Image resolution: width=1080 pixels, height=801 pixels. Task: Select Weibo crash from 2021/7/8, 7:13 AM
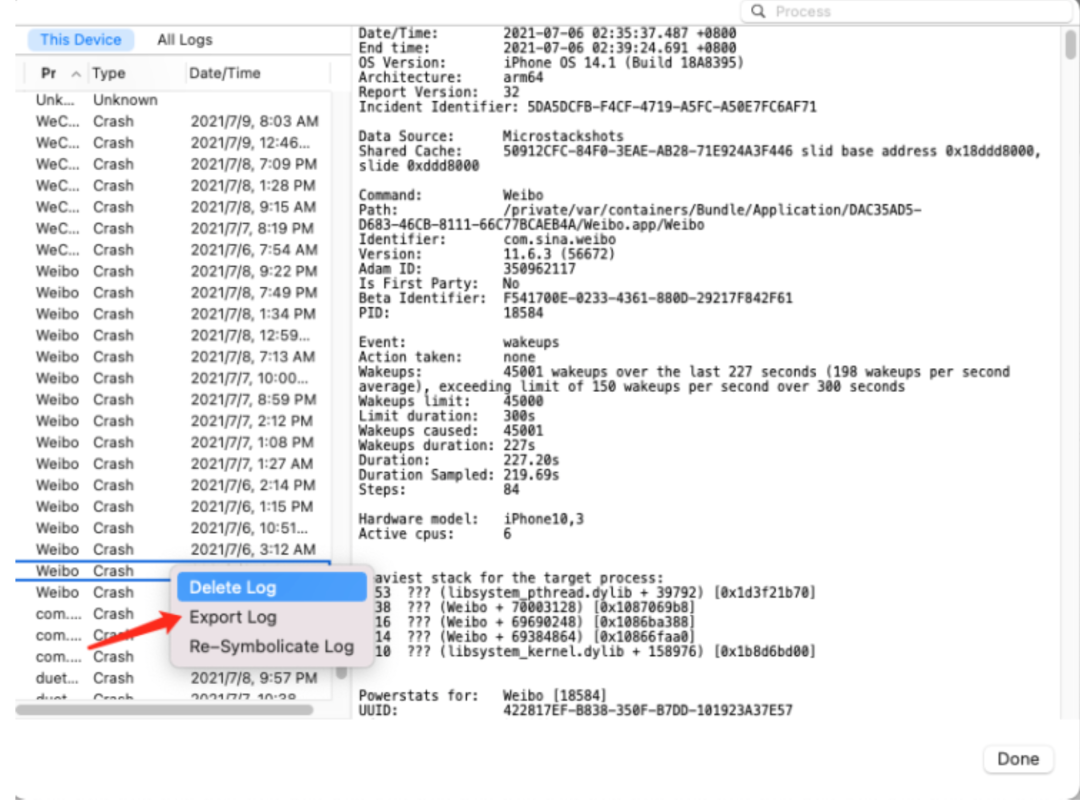point(173,357)
